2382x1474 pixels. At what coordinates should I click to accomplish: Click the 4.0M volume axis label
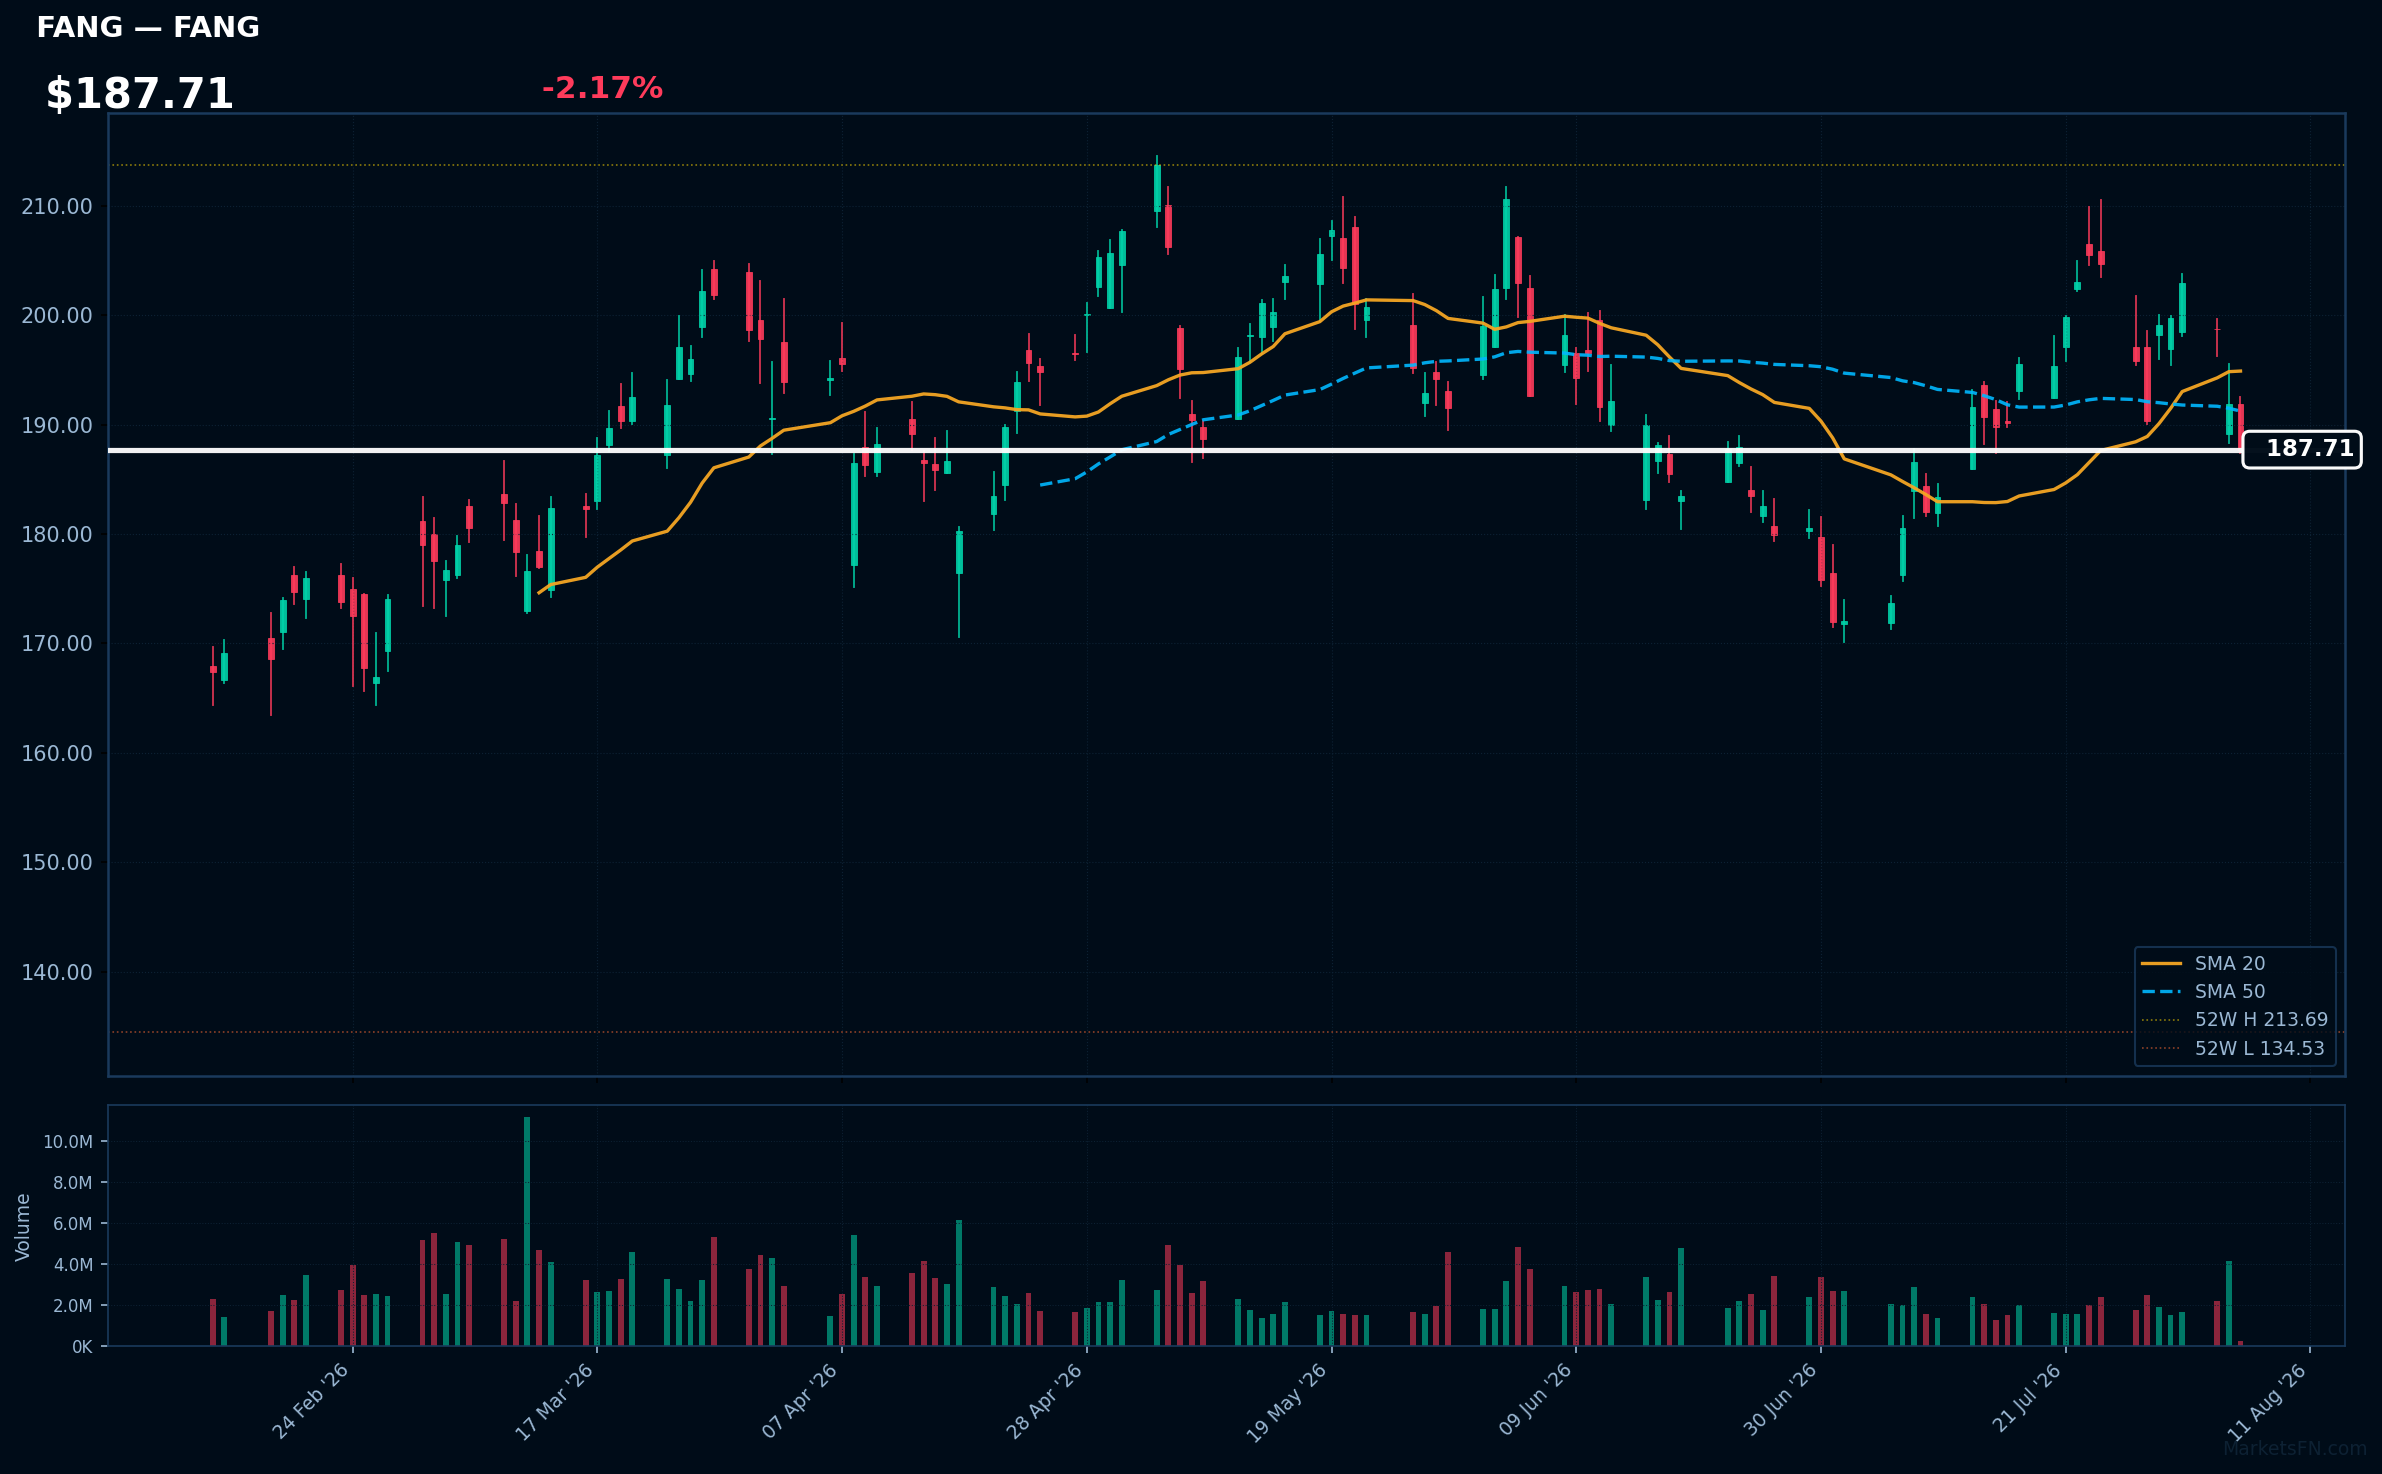click(x=72, y=1265)
